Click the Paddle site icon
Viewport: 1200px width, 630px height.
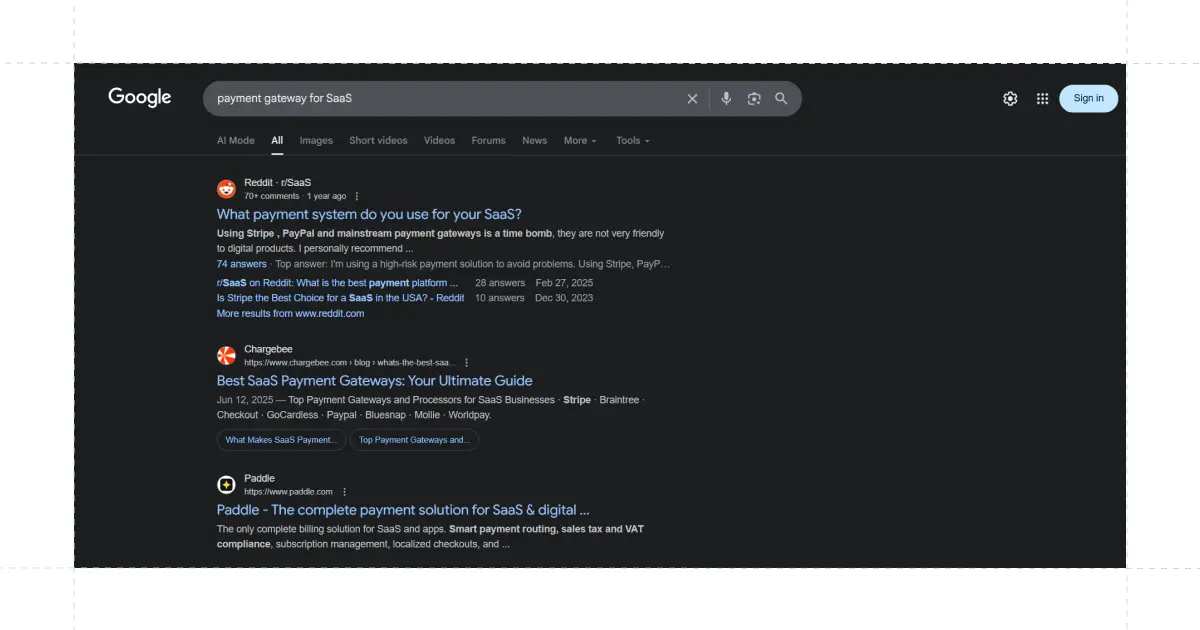coord(226,484)
